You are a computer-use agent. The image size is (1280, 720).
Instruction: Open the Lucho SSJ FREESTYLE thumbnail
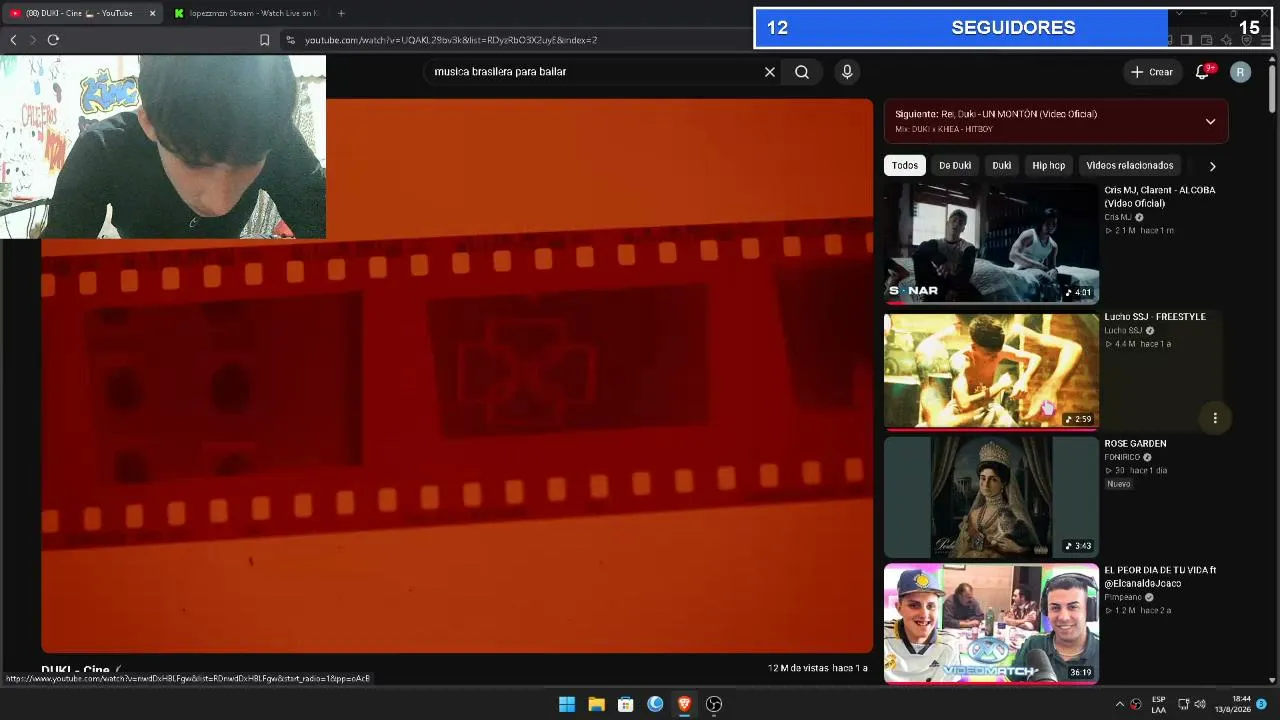point(991,371)
